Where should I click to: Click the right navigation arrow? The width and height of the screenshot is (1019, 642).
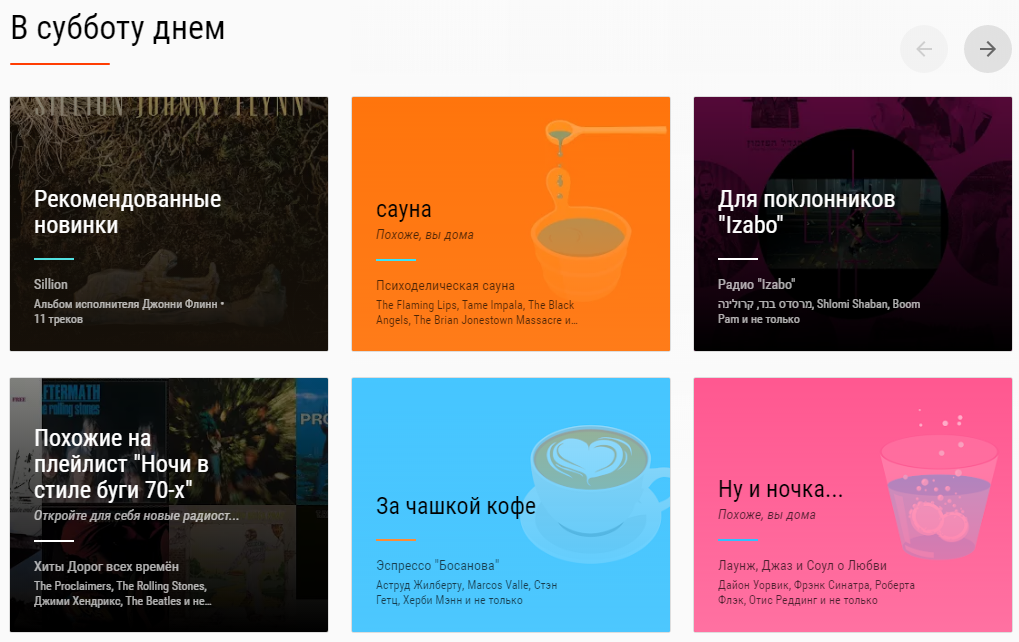click(986, 48)
